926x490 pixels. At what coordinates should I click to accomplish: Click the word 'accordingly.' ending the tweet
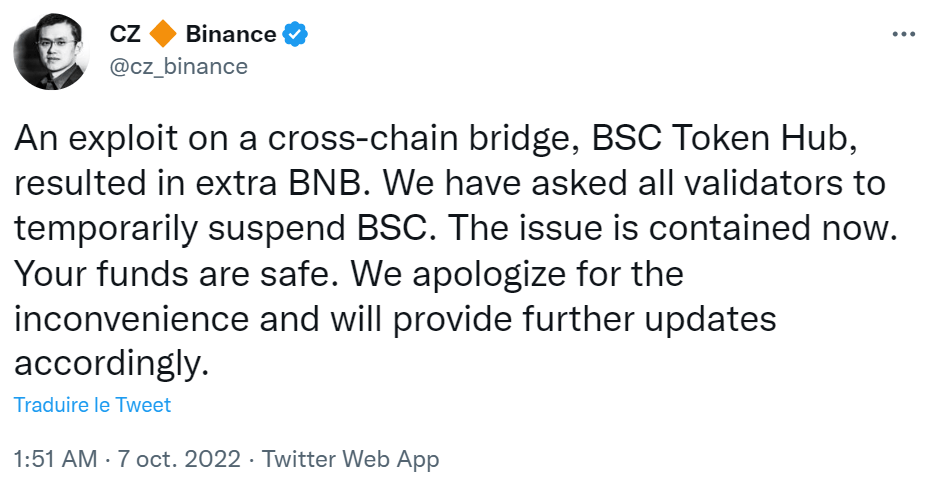112,363
